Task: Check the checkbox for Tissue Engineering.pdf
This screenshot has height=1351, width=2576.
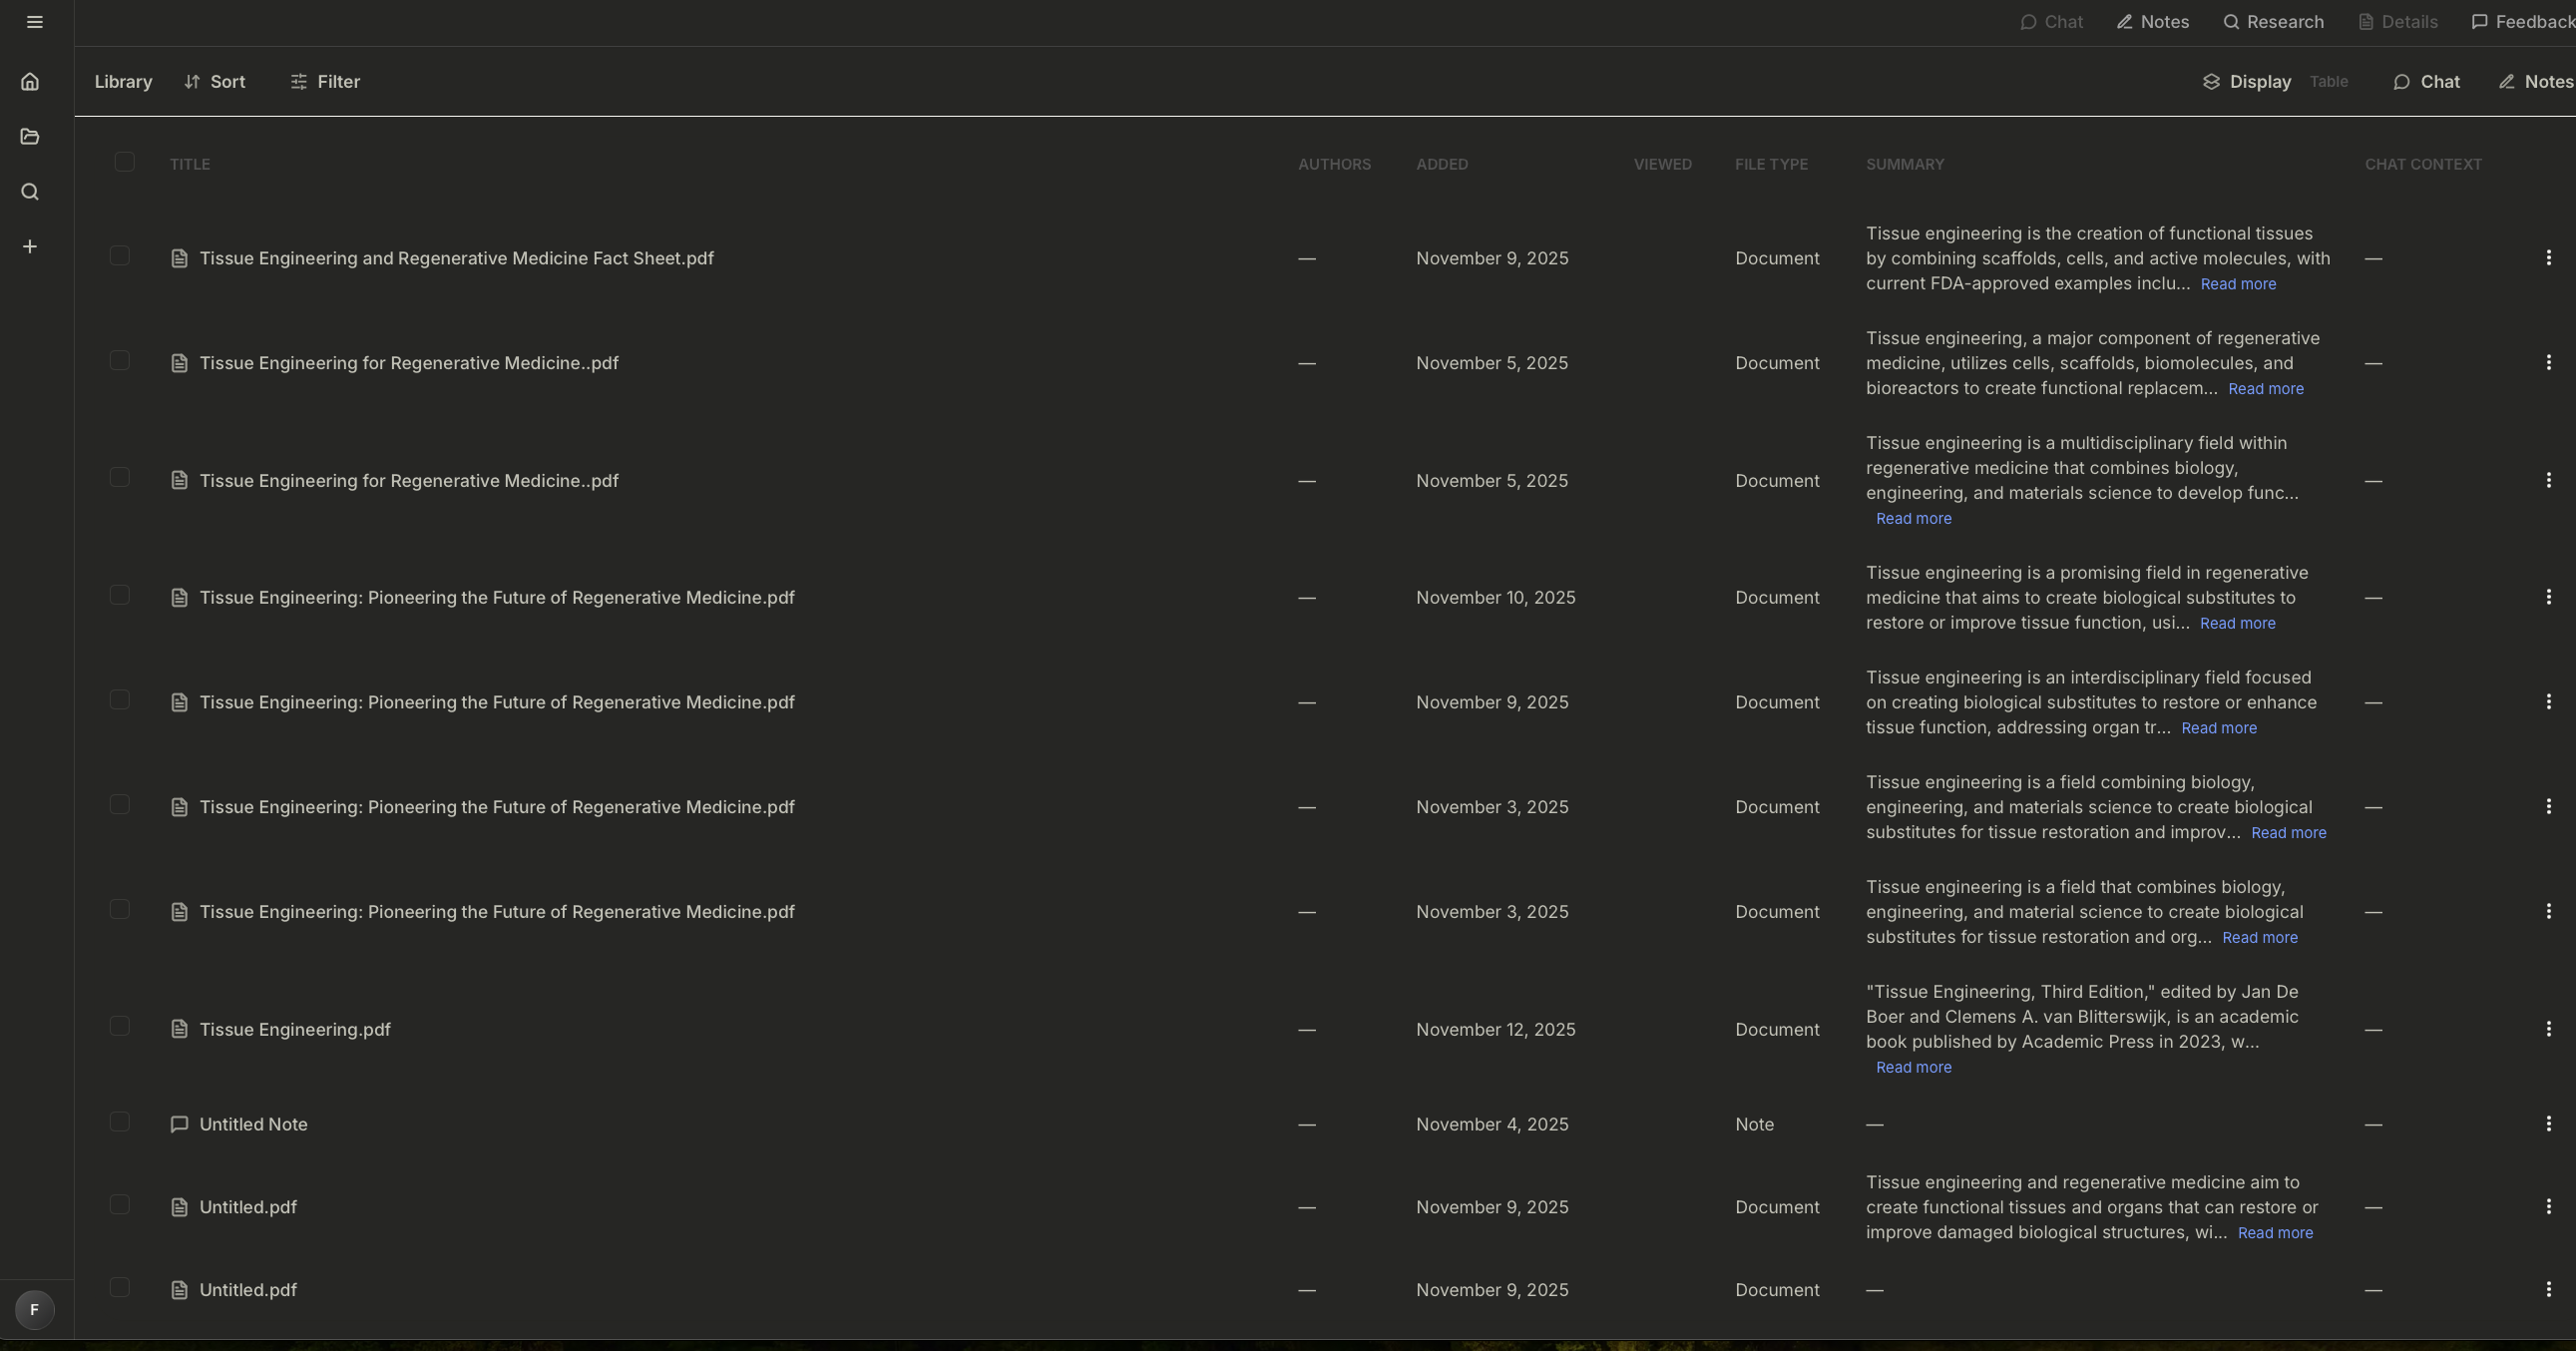Action: pos(119,1026)
